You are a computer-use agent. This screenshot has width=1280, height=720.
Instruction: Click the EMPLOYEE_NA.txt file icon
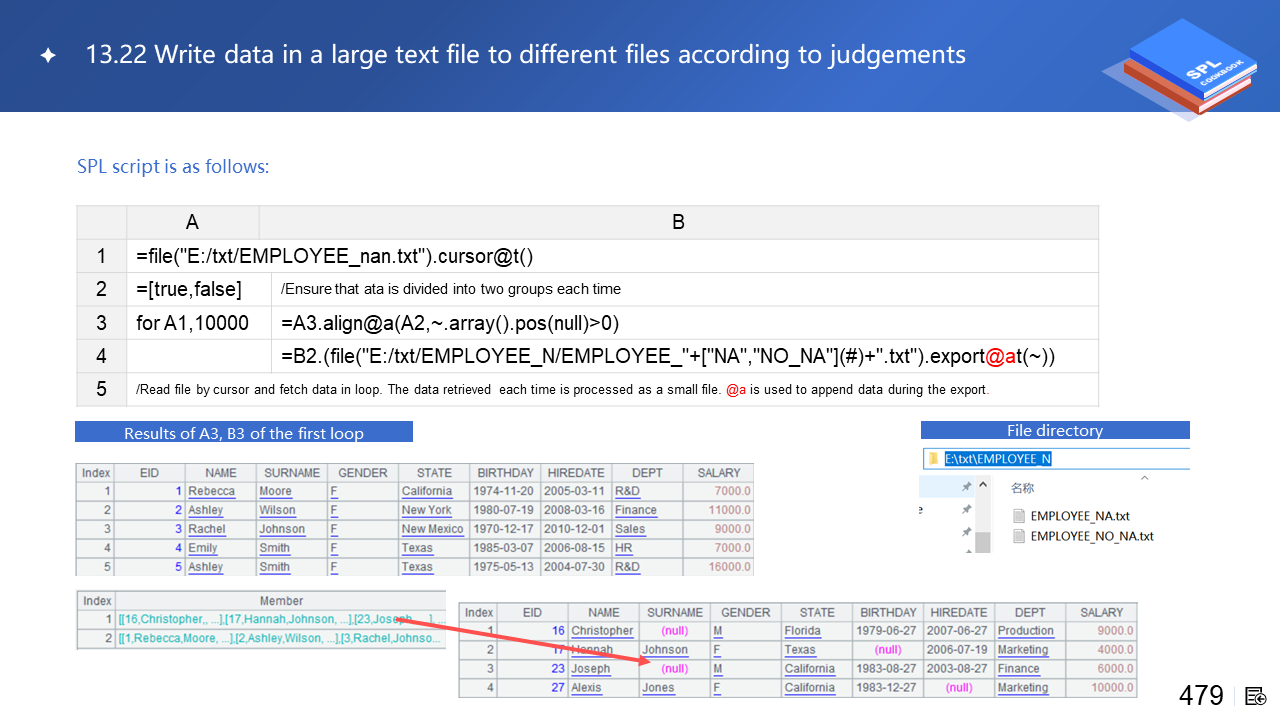click(x=1019, y=516)
